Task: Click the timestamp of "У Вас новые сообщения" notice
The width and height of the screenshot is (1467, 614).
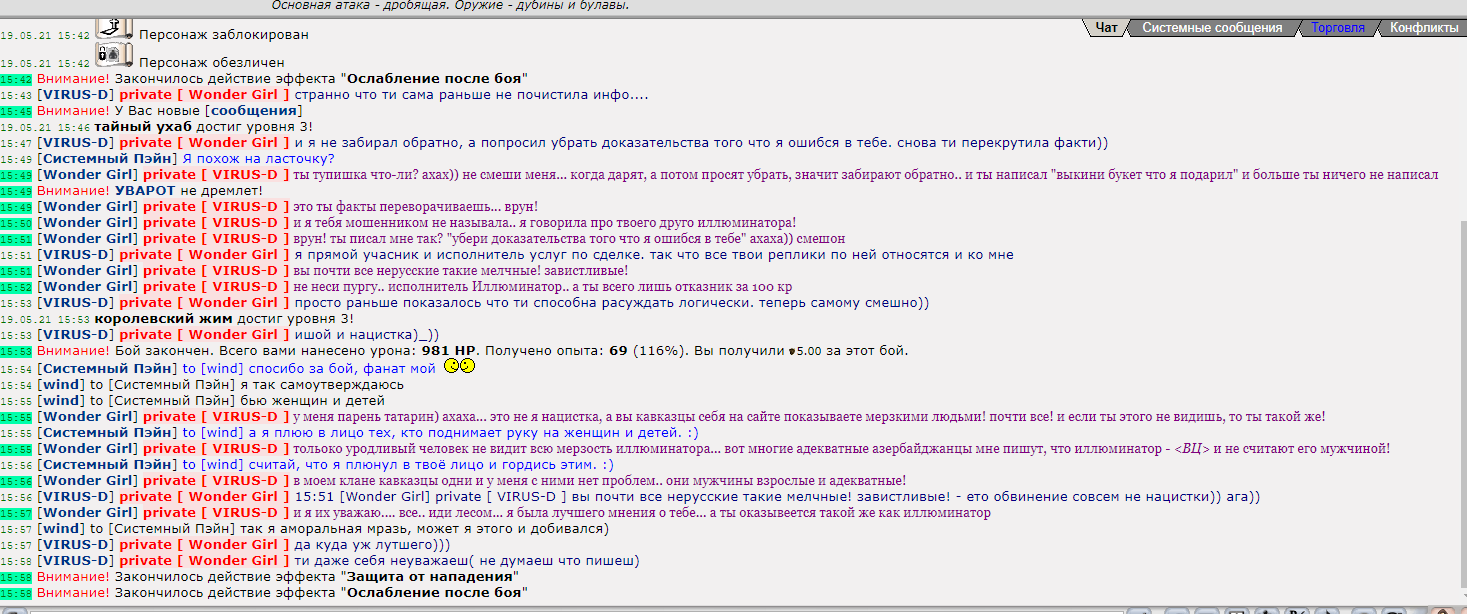Action: point(16,112)
